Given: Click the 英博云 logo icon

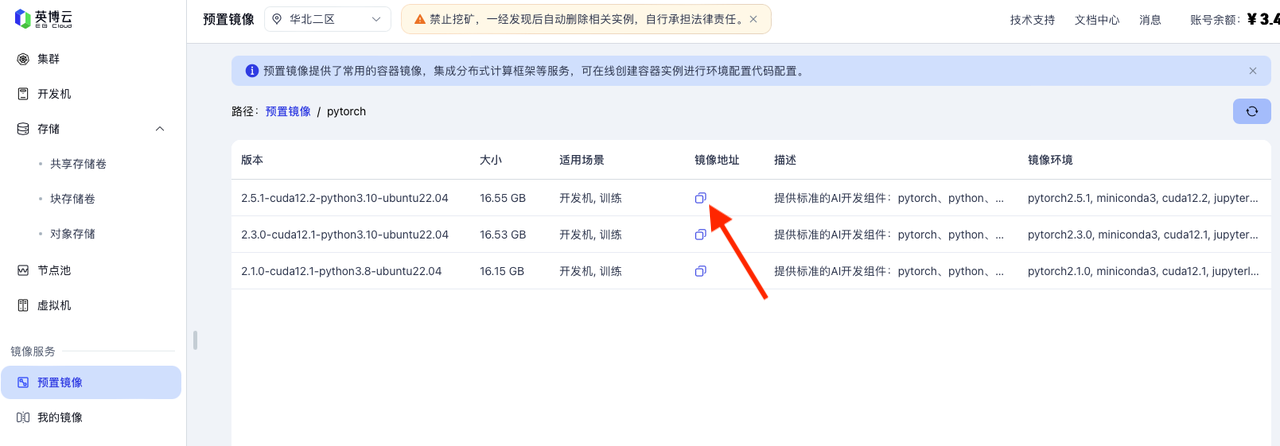Looking at the screenshot, I should click(x=22, y=18).
